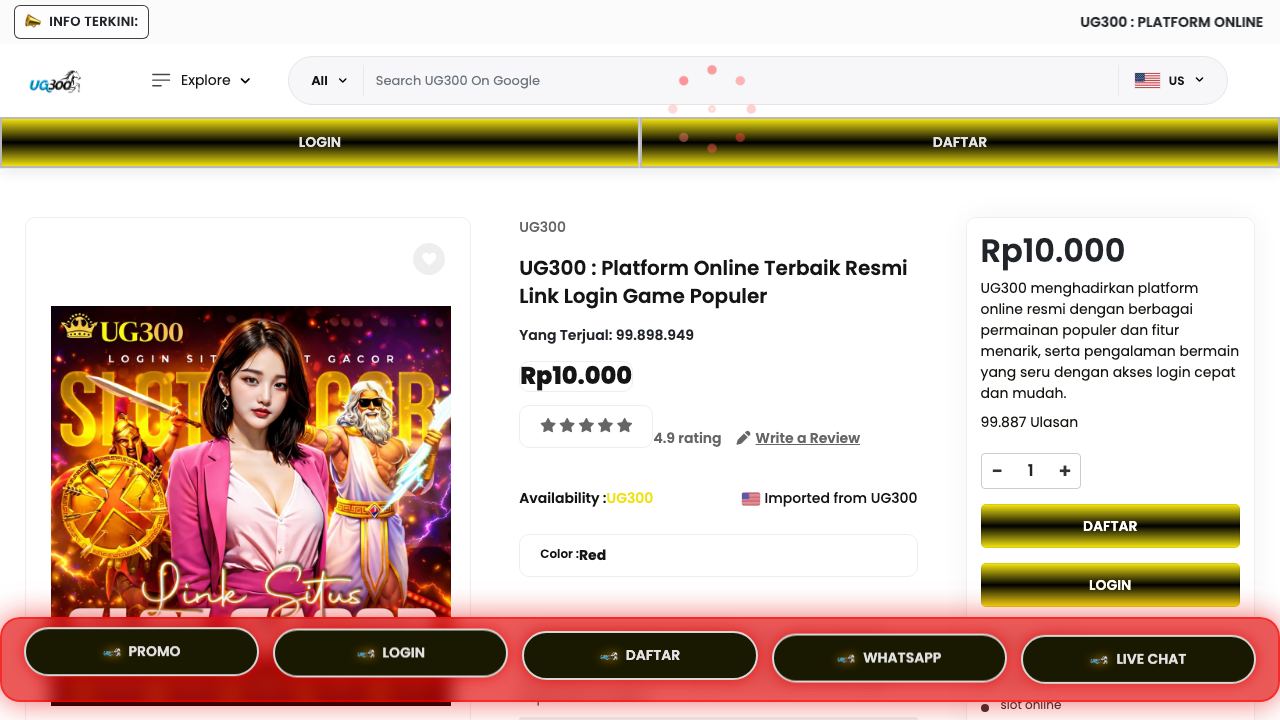Click the UG300 logo in the header
The image size is (1280, 720).
(55, 82)
